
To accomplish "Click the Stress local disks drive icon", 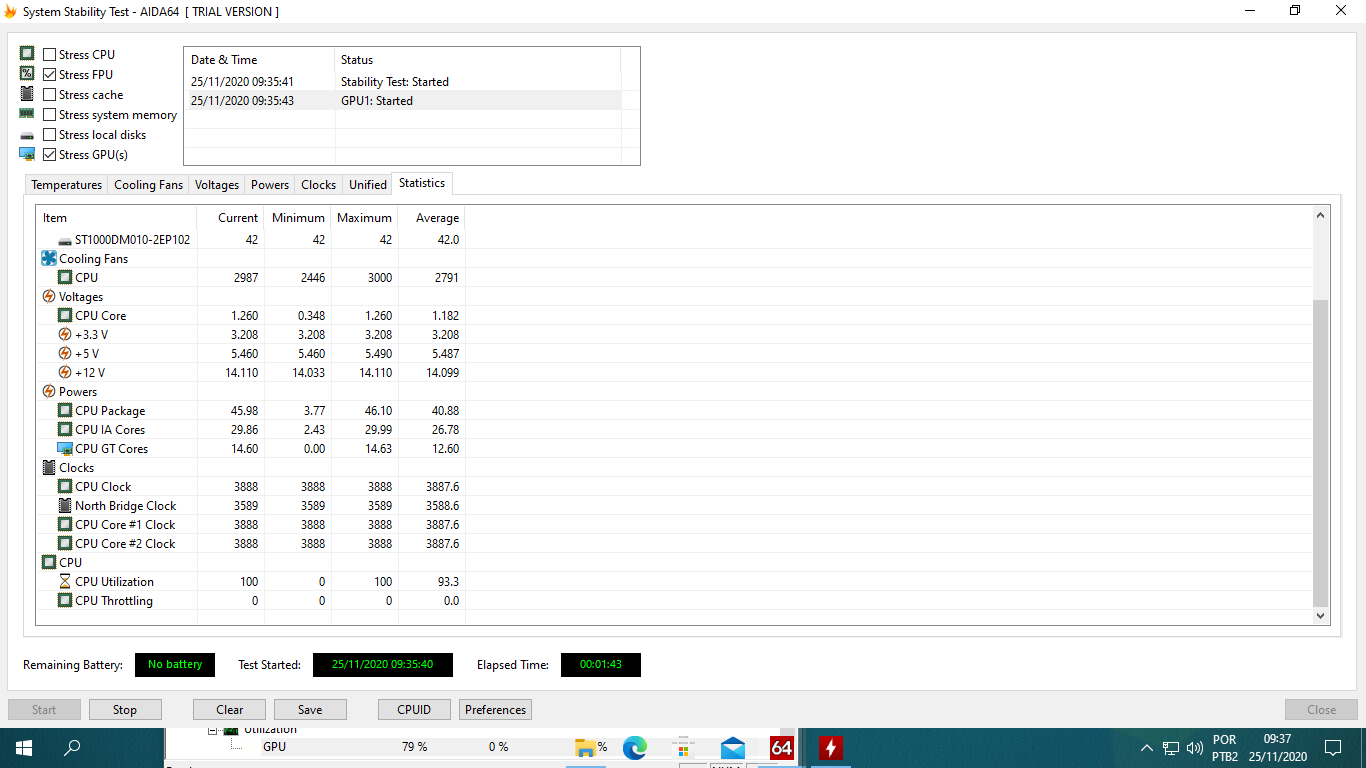I will tap(27, 135).
